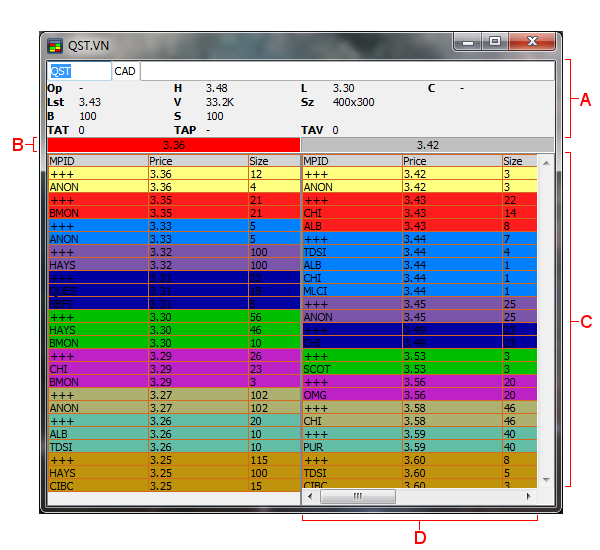Screen dimensions: 600x550
Task: Sort bids by the MPID column header
Action: (97, 160)
